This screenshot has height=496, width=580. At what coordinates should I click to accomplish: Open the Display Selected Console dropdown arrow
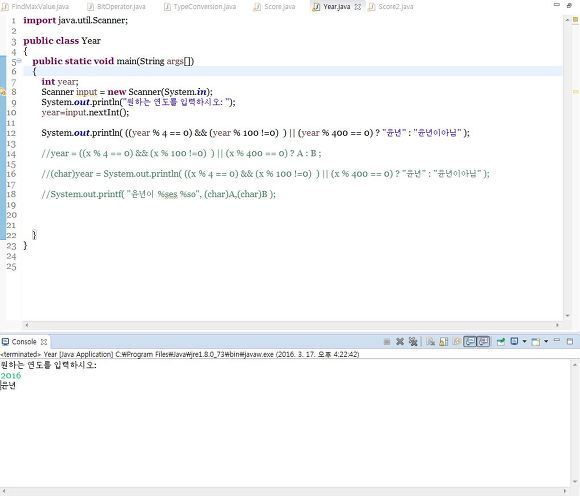524,341
